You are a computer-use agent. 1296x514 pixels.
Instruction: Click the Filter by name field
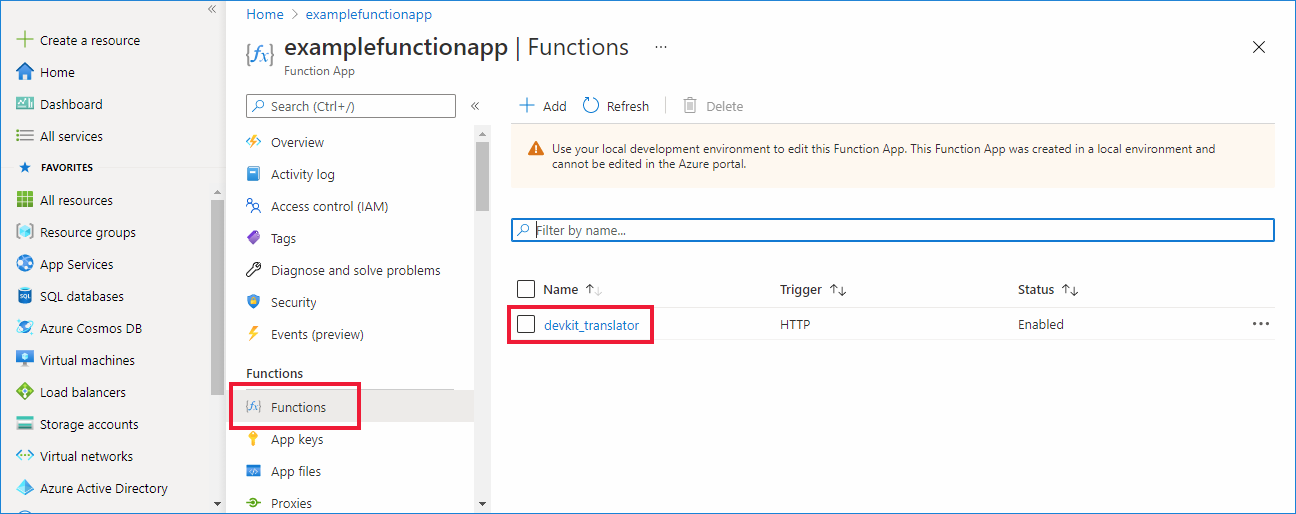(x=900, y=230)
